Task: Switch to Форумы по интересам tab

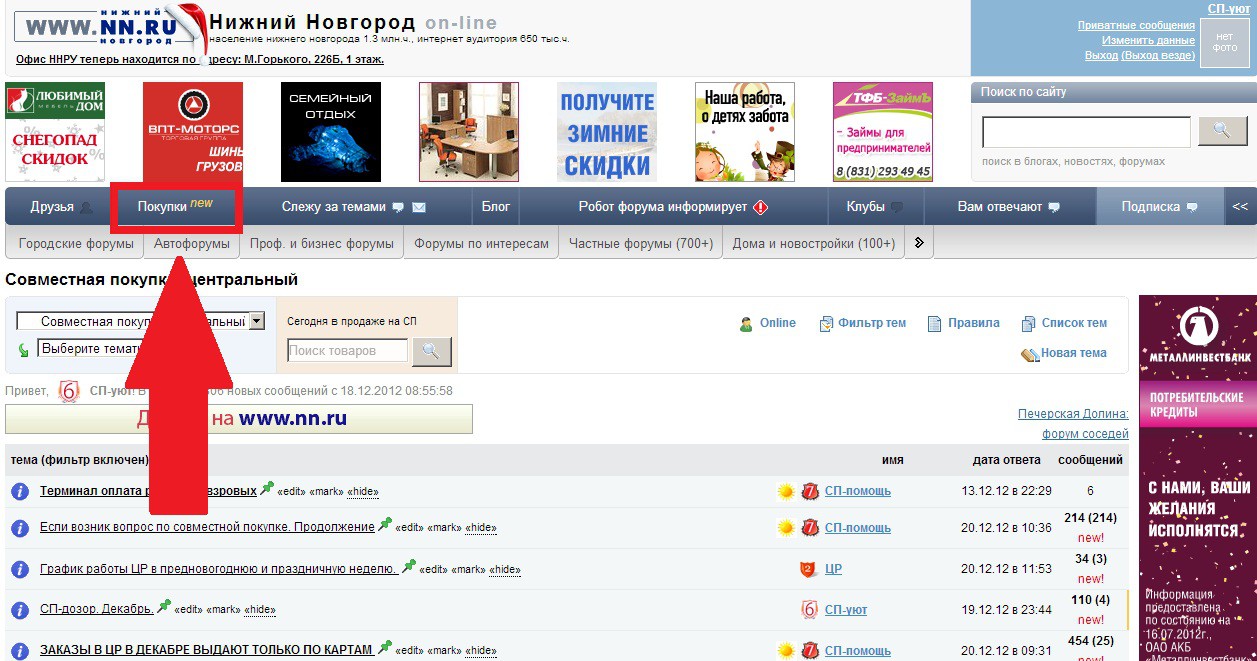Action: (x=482, y=243)
